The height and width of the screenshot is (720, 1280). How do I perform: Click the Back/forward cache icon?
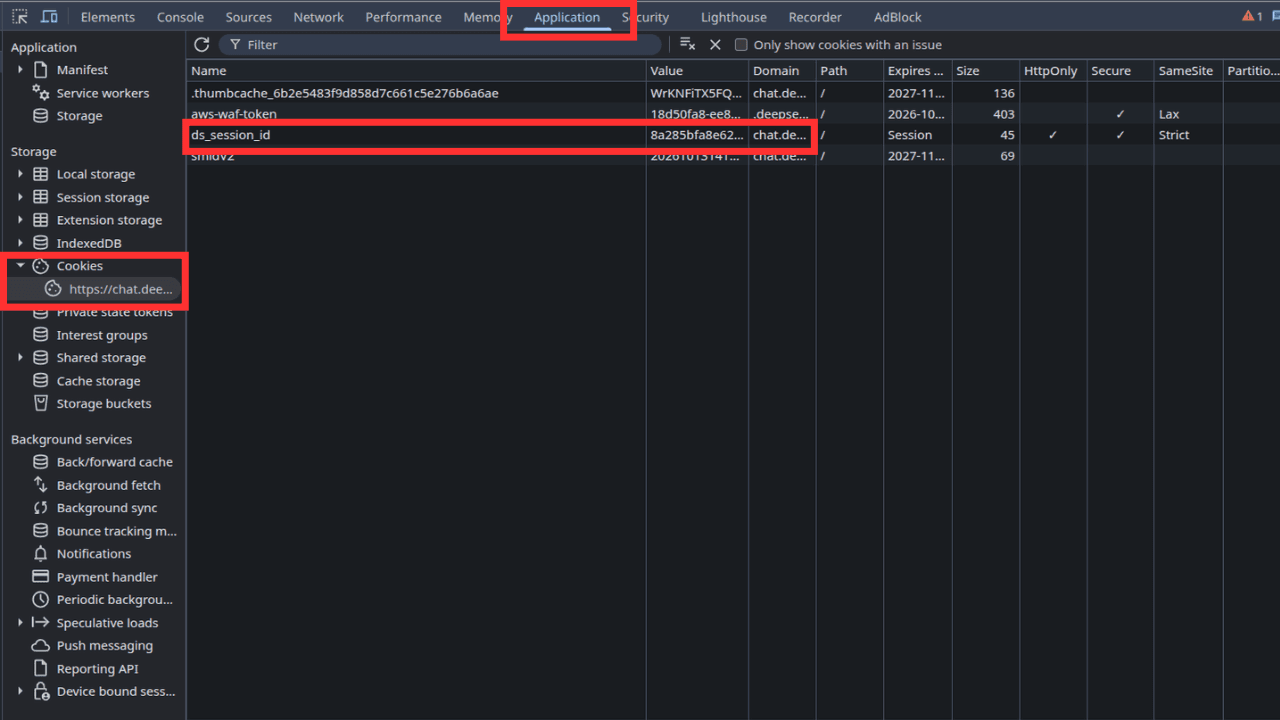coord(41,462)
